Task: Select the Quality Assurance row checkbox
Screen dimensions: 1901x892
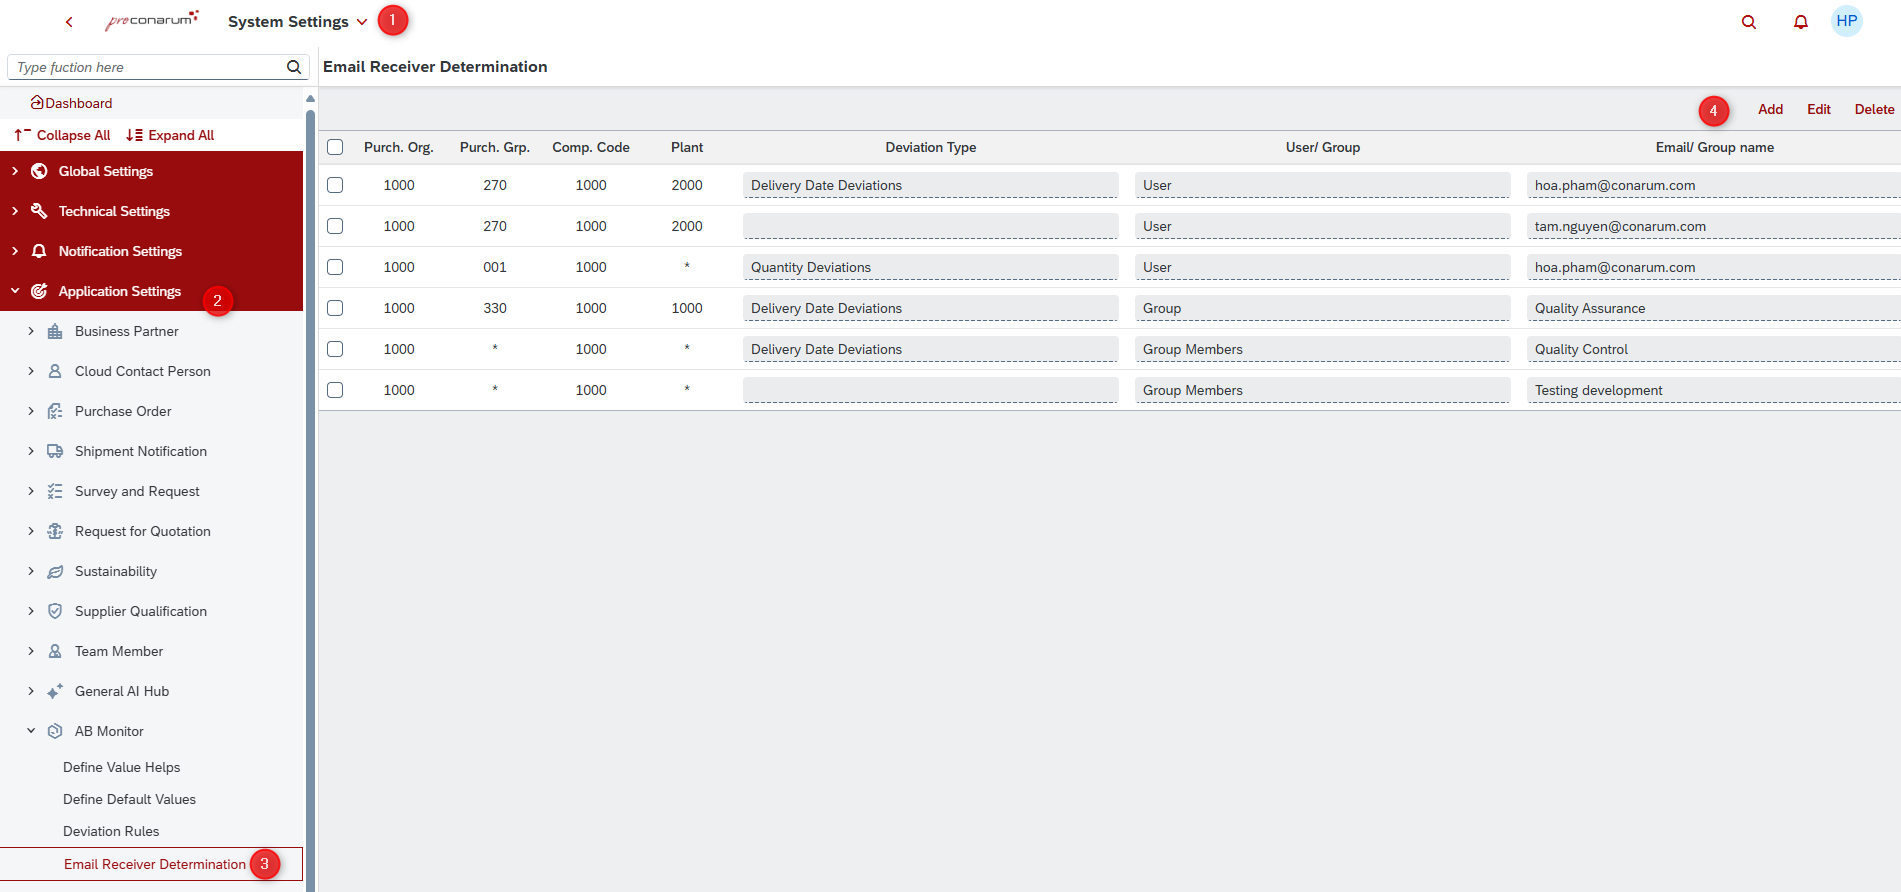Action: pos(335,308)
